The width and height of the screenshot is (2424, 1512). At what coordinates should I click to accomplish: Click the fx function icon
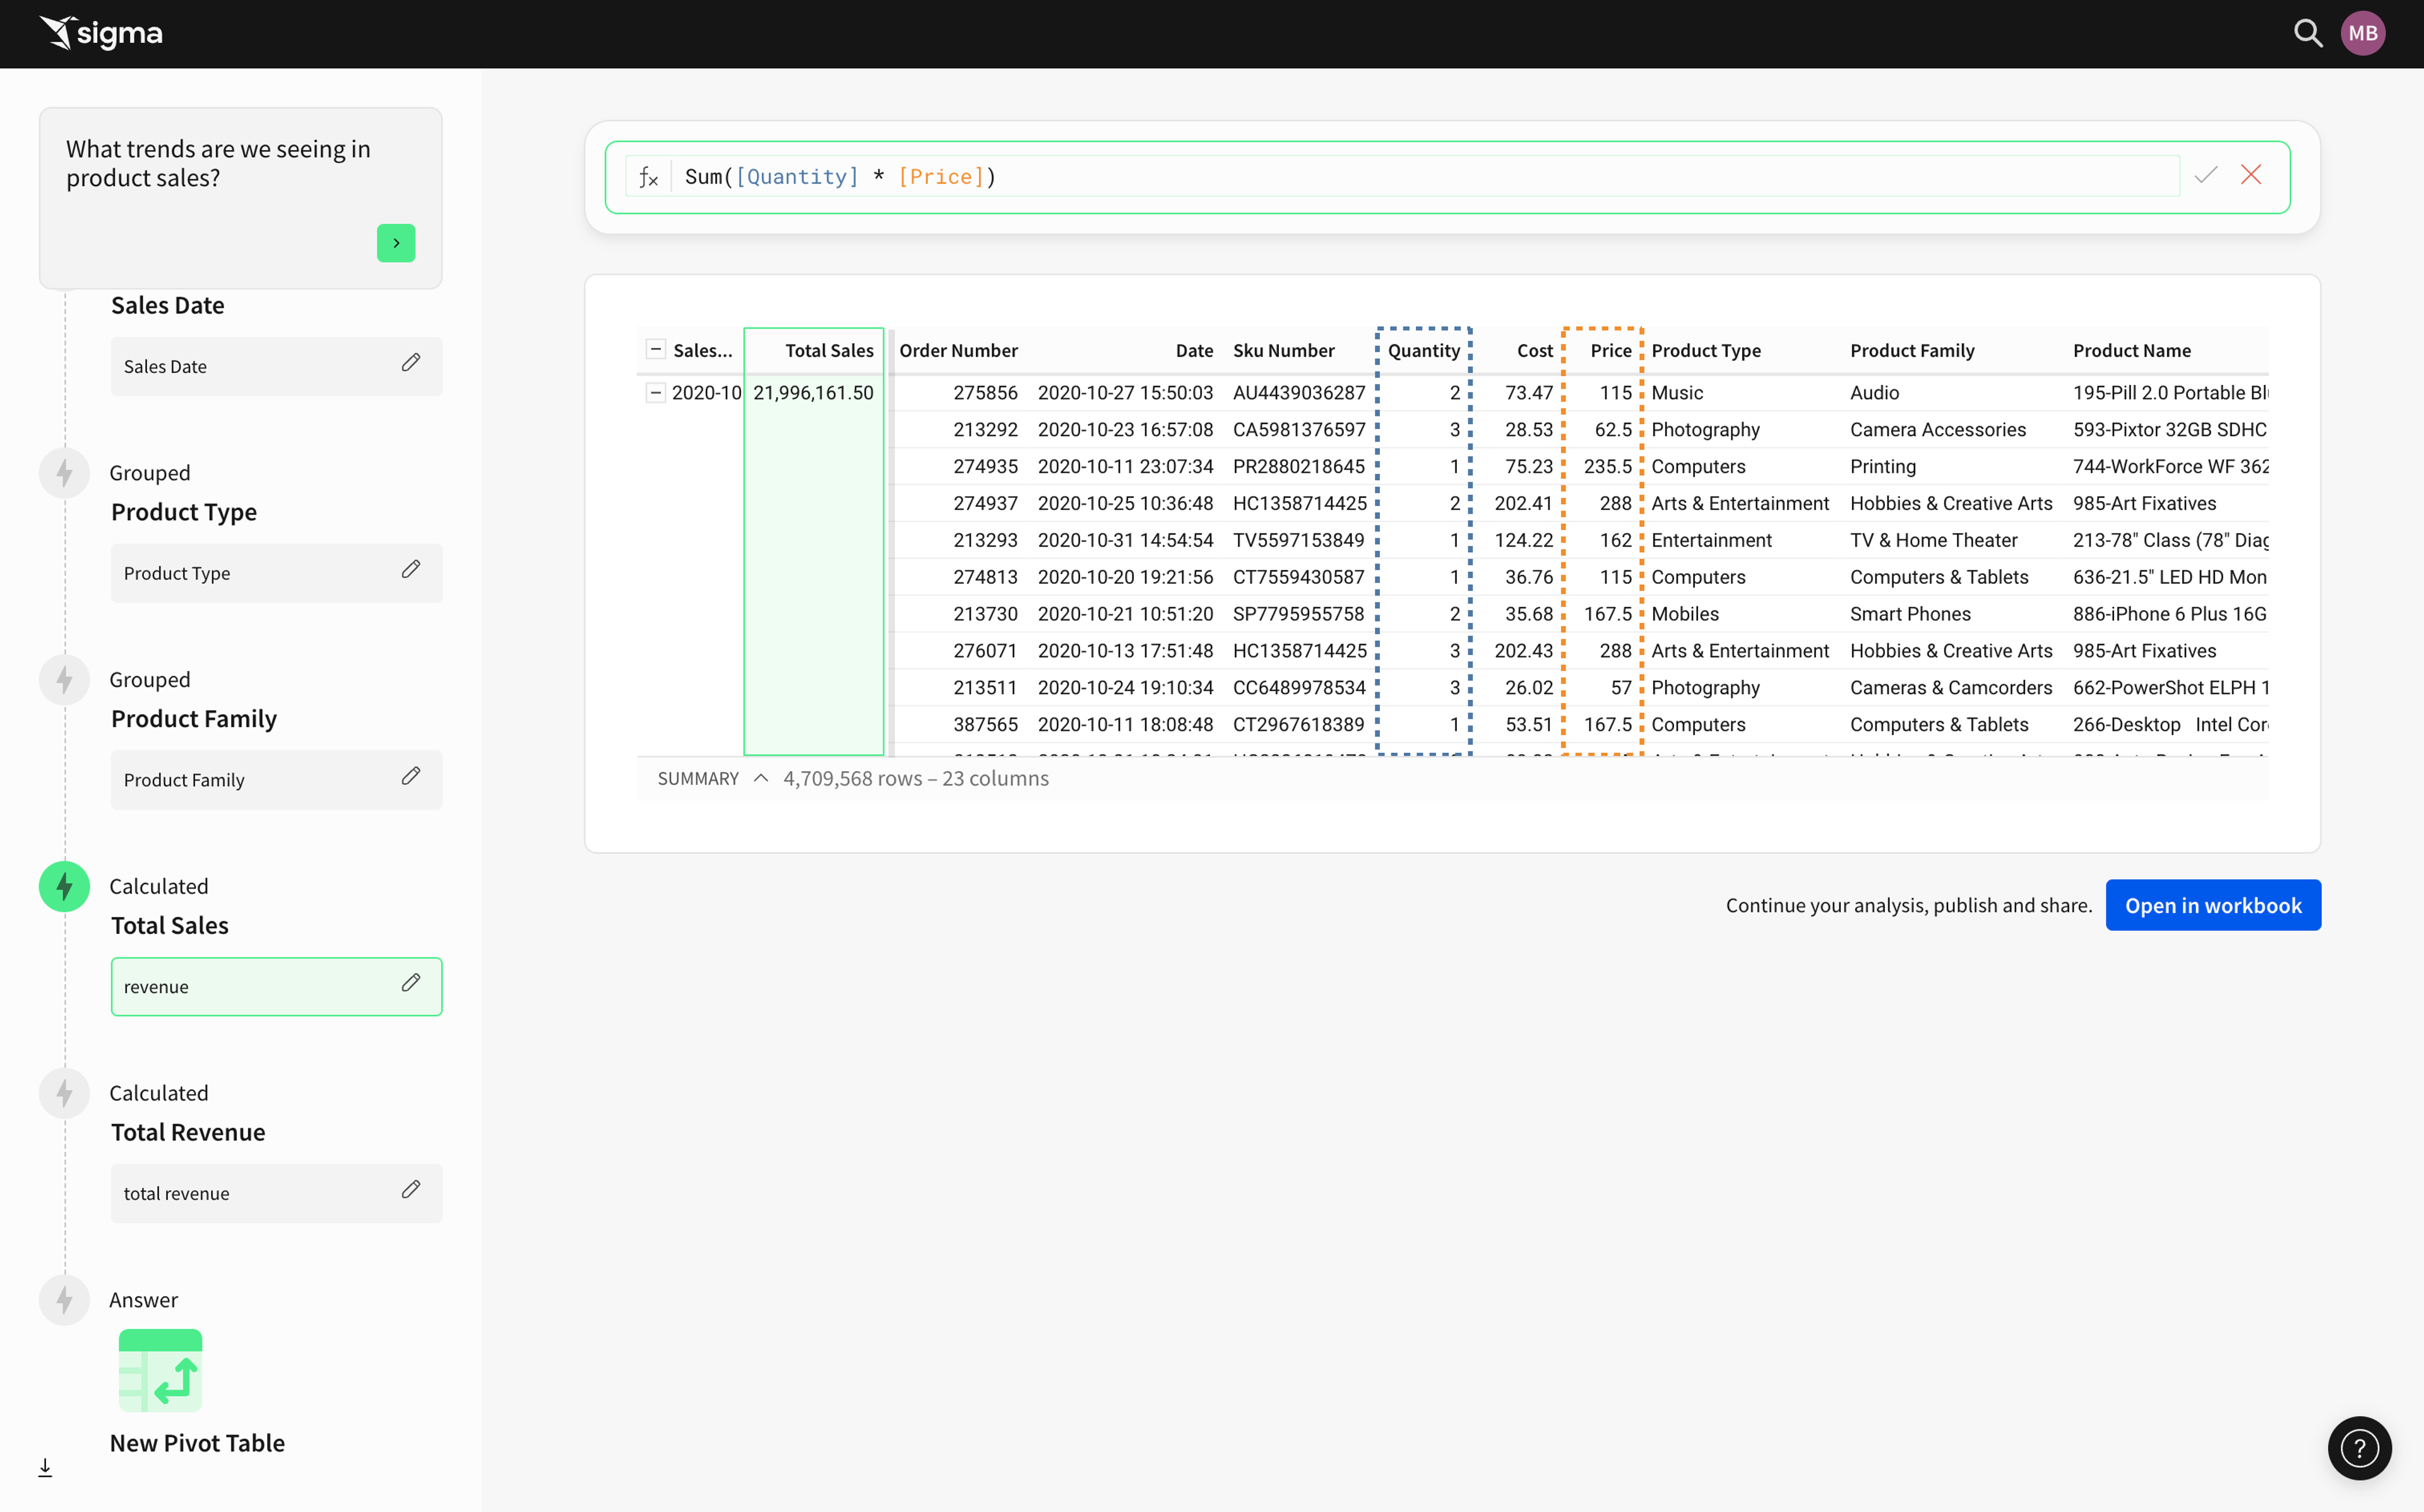click(x=648, y=177)
